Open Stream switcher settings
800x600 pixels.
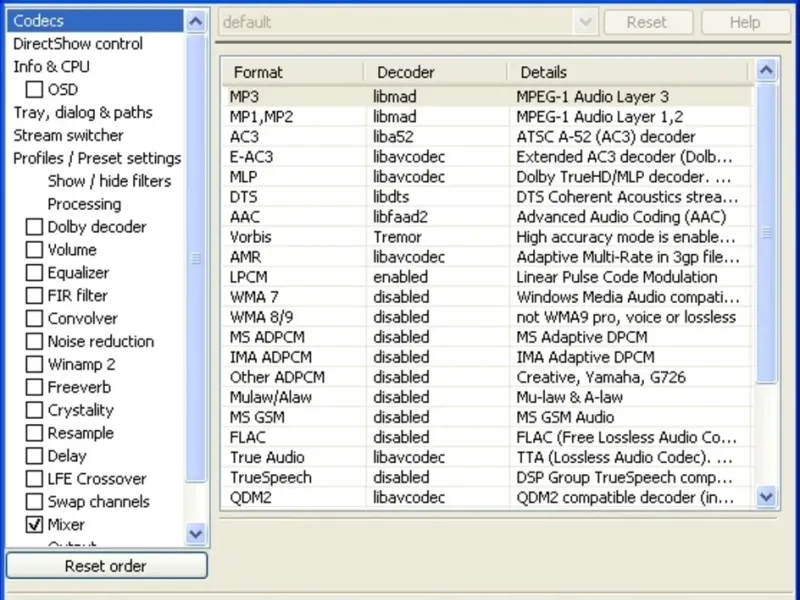pos(68,135)
